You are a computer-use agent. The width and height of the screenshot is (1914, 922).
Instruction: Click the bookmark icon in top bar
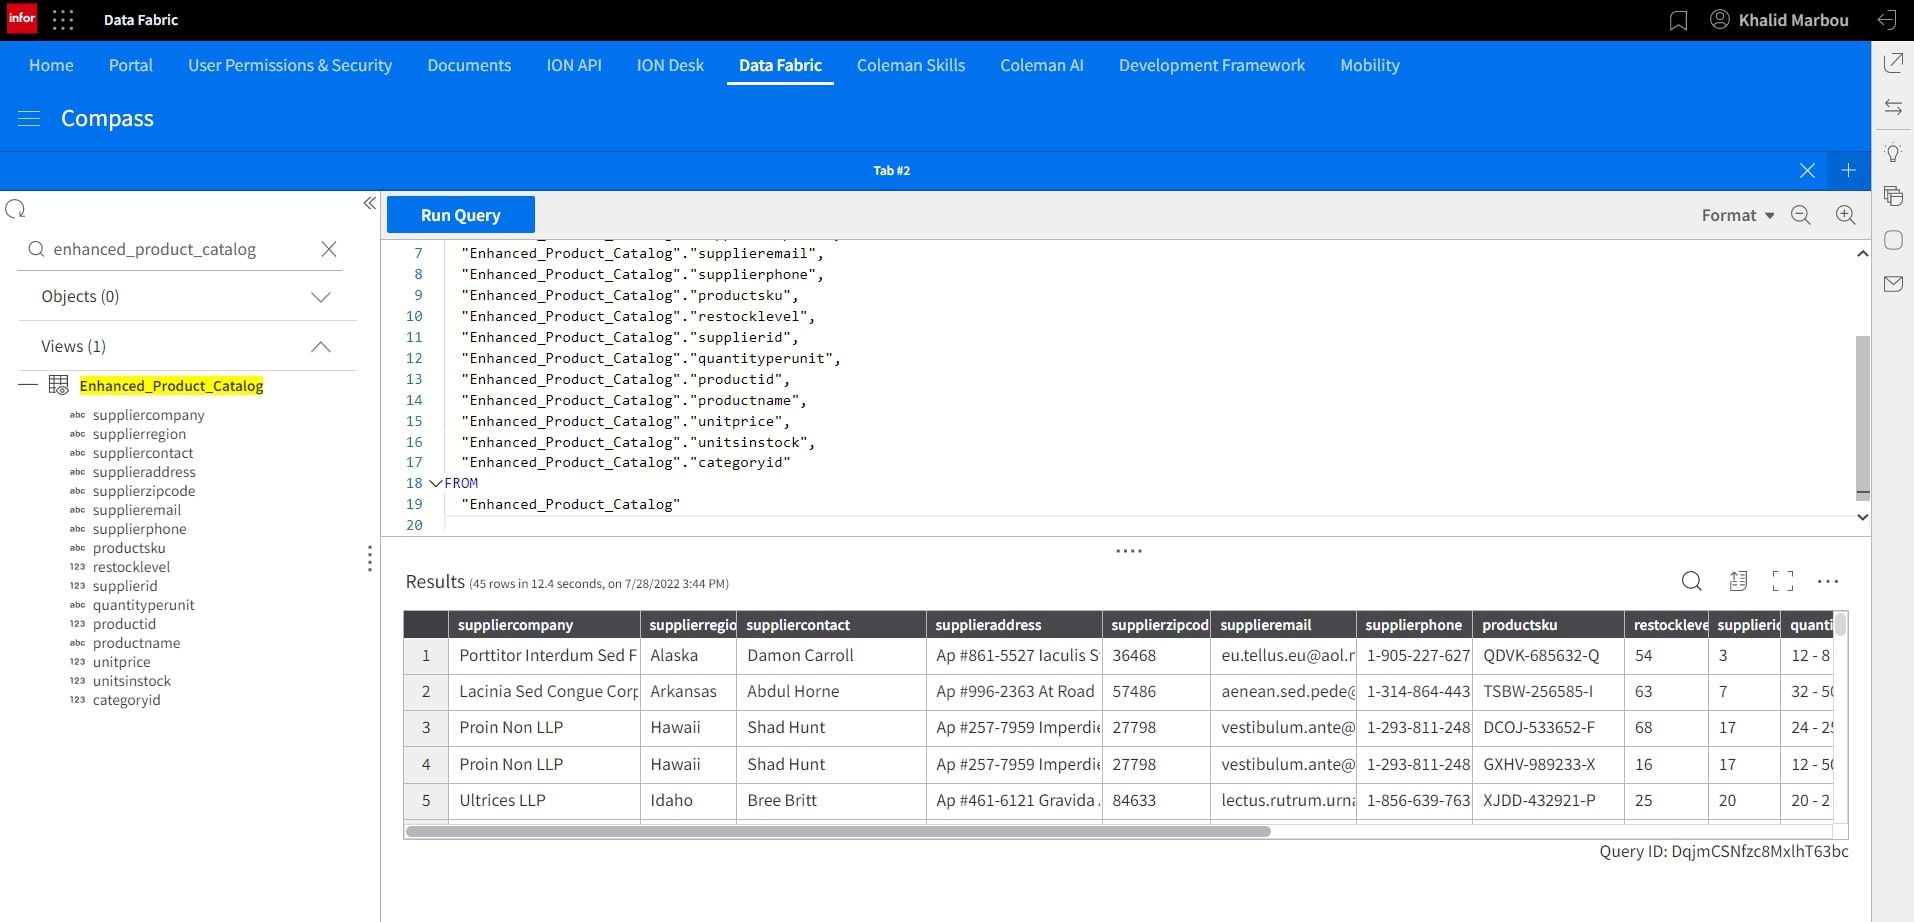(x=1678, y=20)
